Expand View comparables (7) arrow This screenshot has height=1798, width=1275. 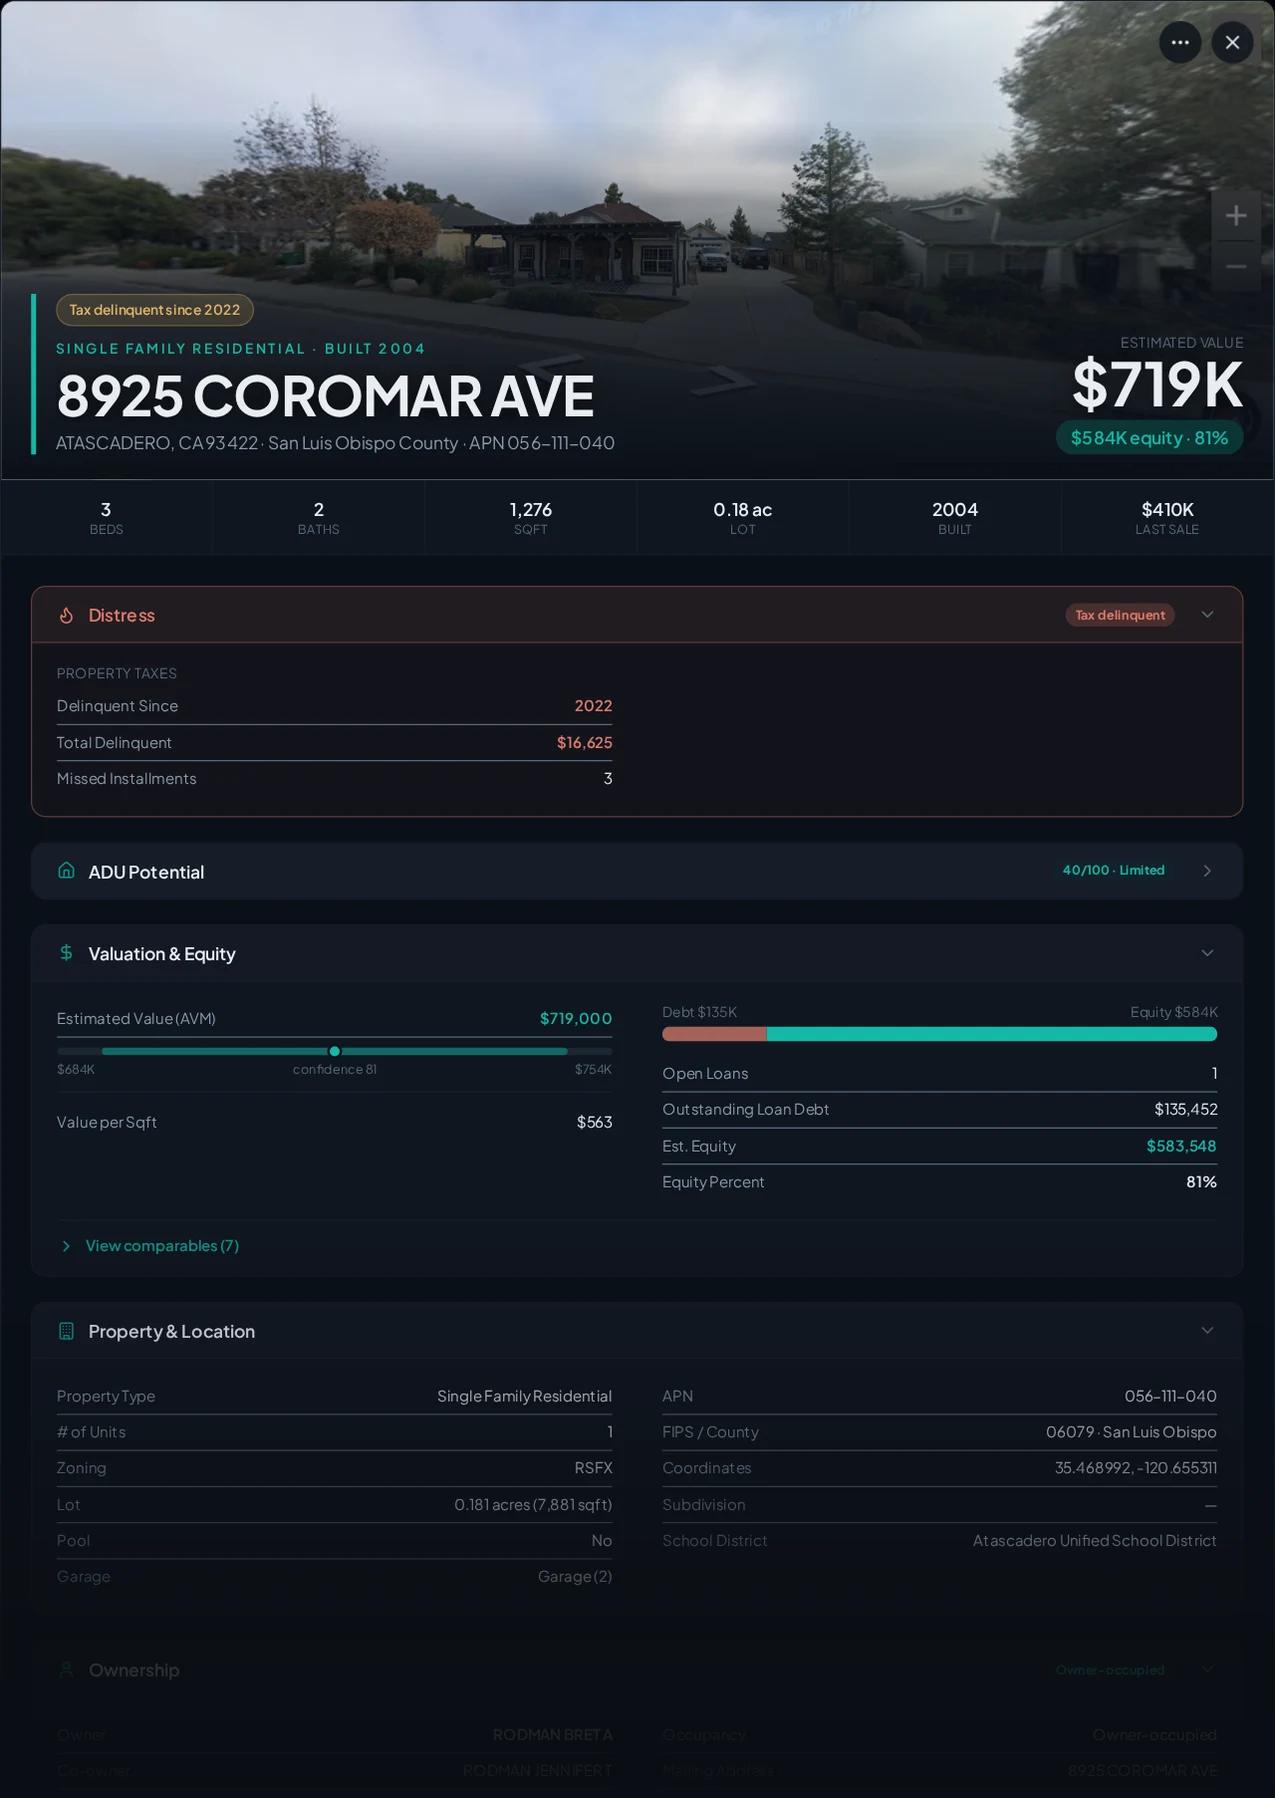(x=66, y=1246)
